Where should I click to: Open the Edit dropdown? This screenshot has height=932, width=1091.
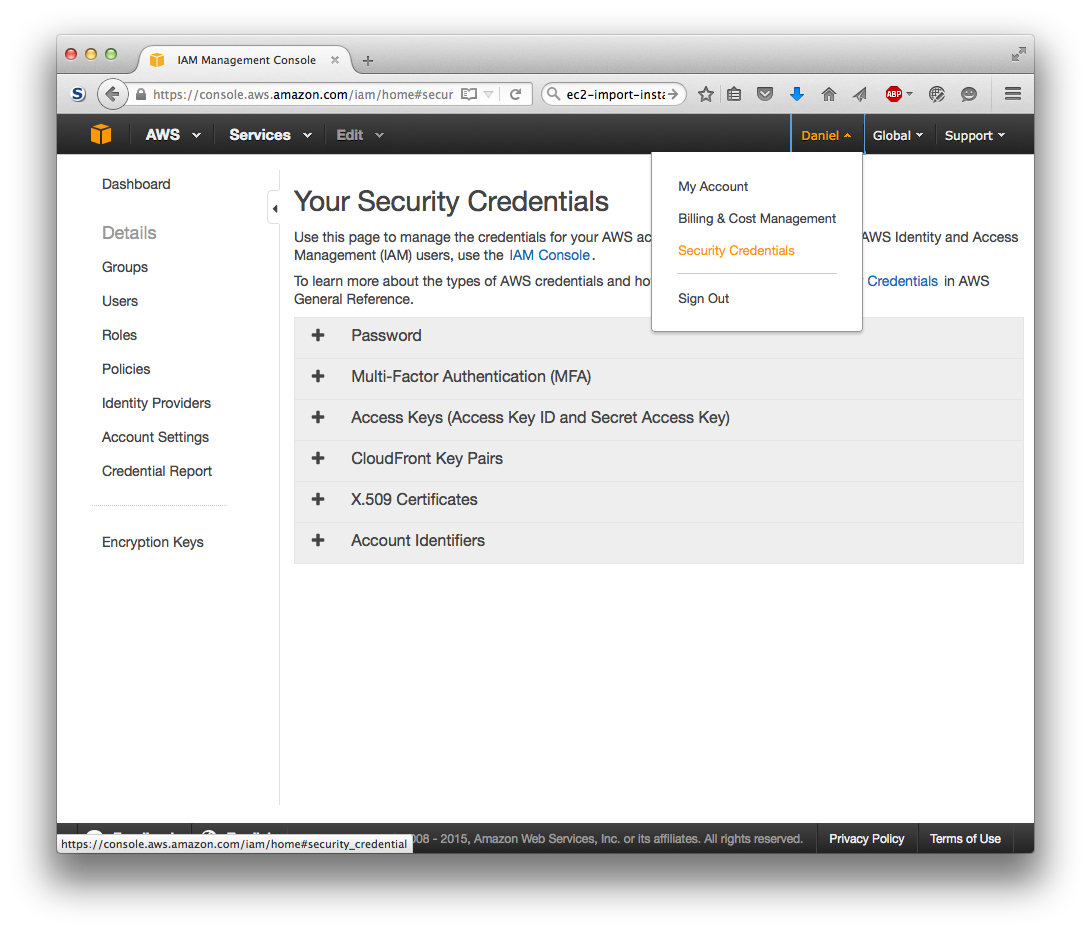pos(360,135)
